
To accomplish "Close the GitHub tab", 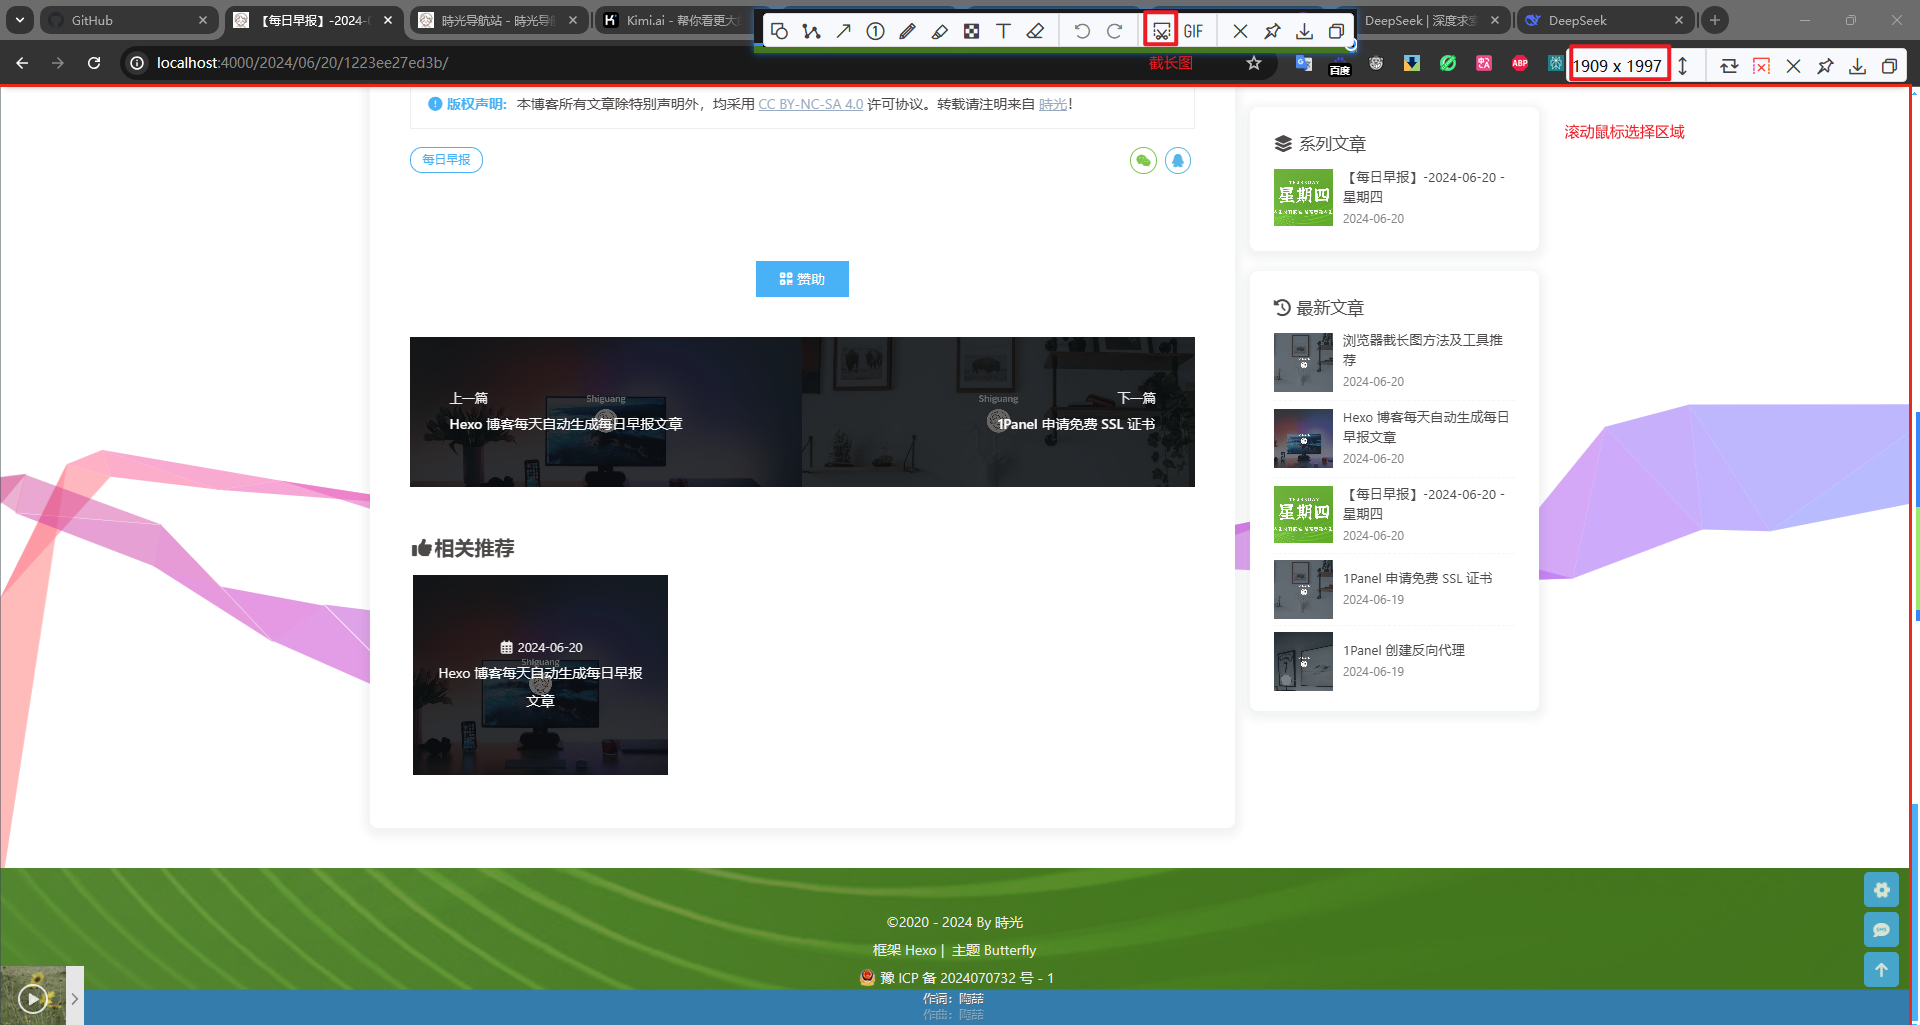I will coord(203,20).
